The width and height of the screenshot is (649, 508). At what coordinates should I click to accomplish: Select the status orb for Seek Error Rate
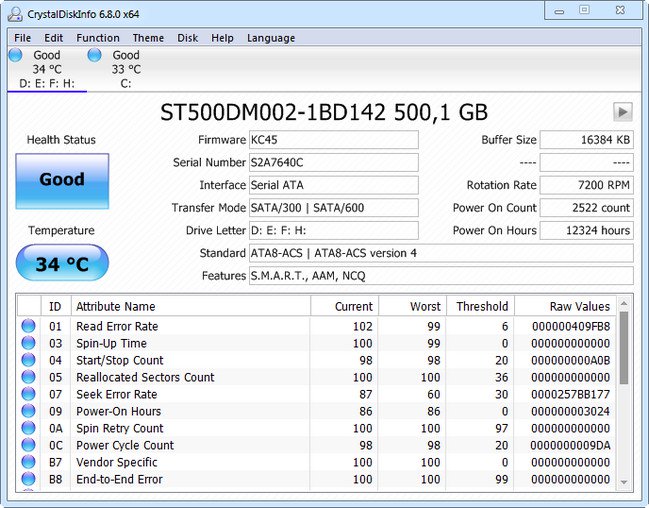pyautogui.click(x=28, y=394)
